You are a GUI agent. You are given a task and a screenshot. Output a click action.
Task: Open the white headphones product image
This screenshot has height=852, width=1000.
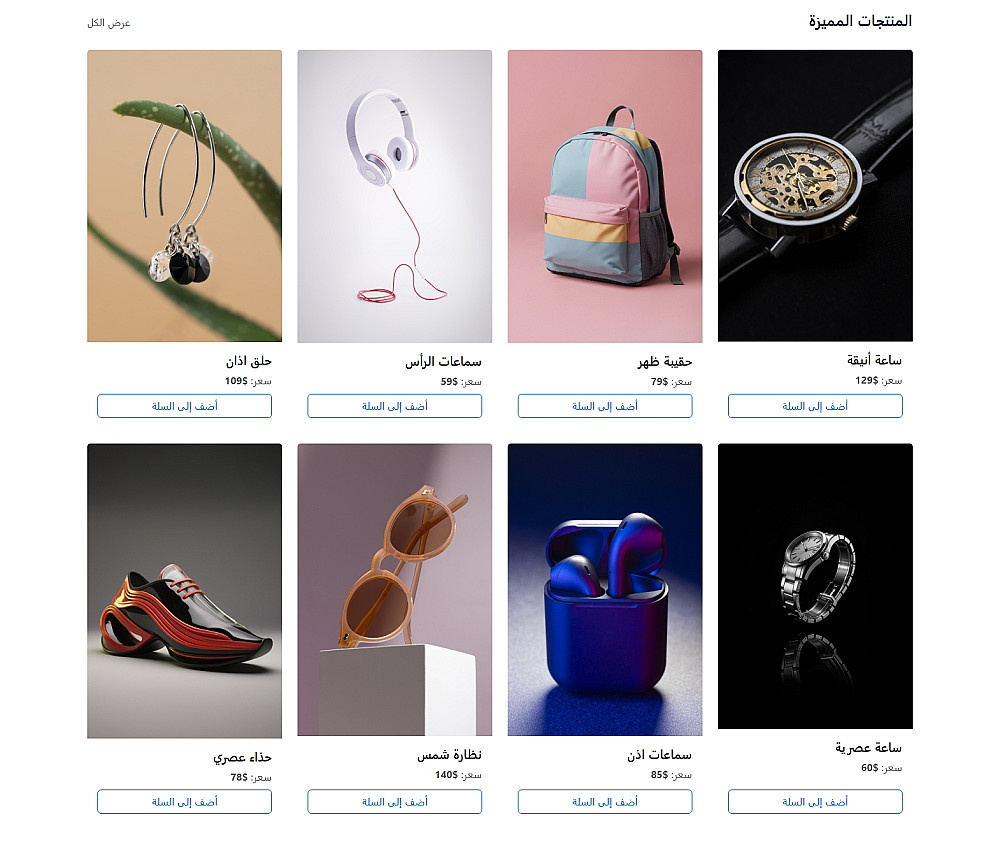pos(395,196)
